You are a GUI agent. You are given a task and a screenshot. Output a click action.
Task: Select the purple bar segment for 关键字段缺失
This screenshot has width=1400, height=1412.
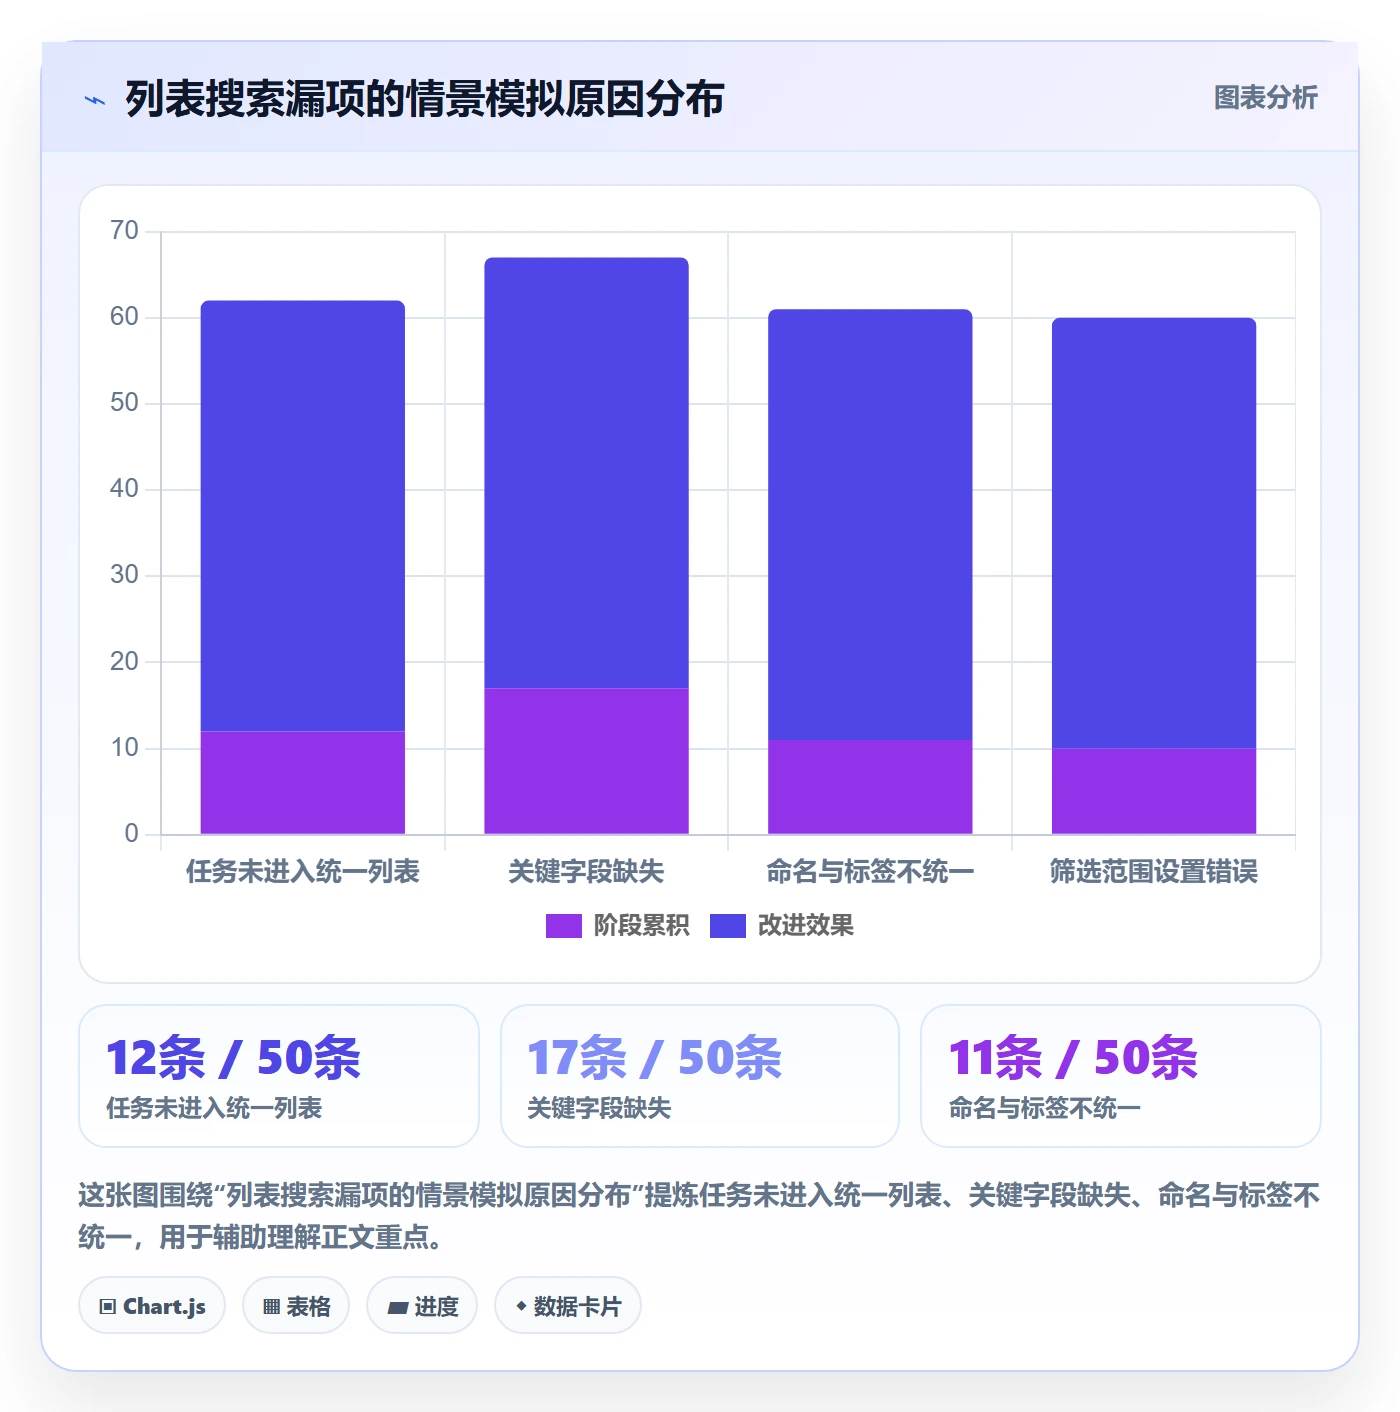587,761
